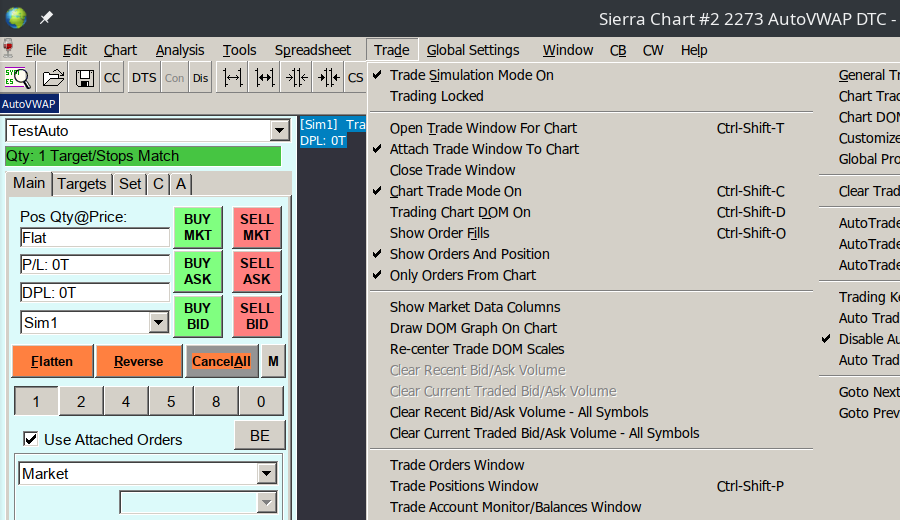Screen dimensions: 900x520
Task: Click the BE button
Action: point(259,436)
